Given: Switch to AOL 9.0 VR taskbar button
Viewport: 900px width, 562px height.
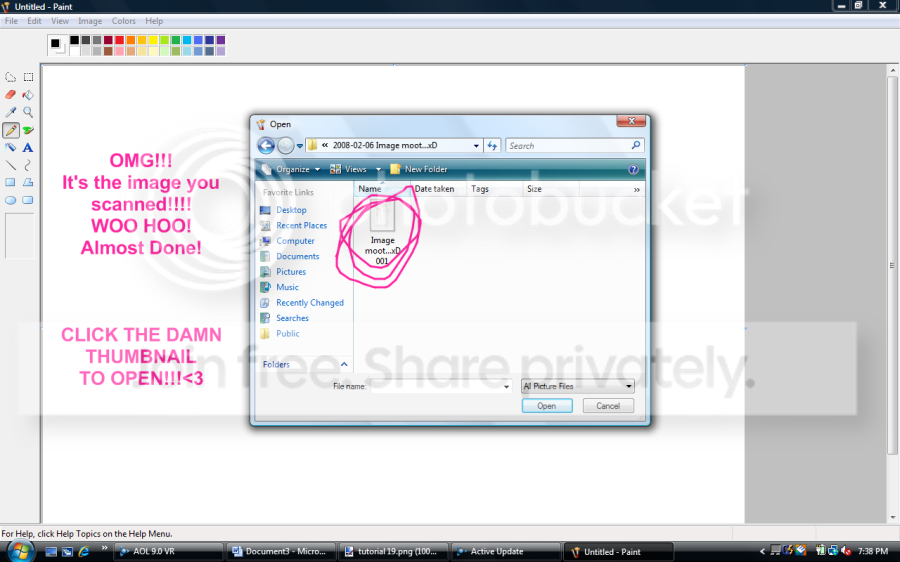Looking at the screenshot, I should [169, 552].
